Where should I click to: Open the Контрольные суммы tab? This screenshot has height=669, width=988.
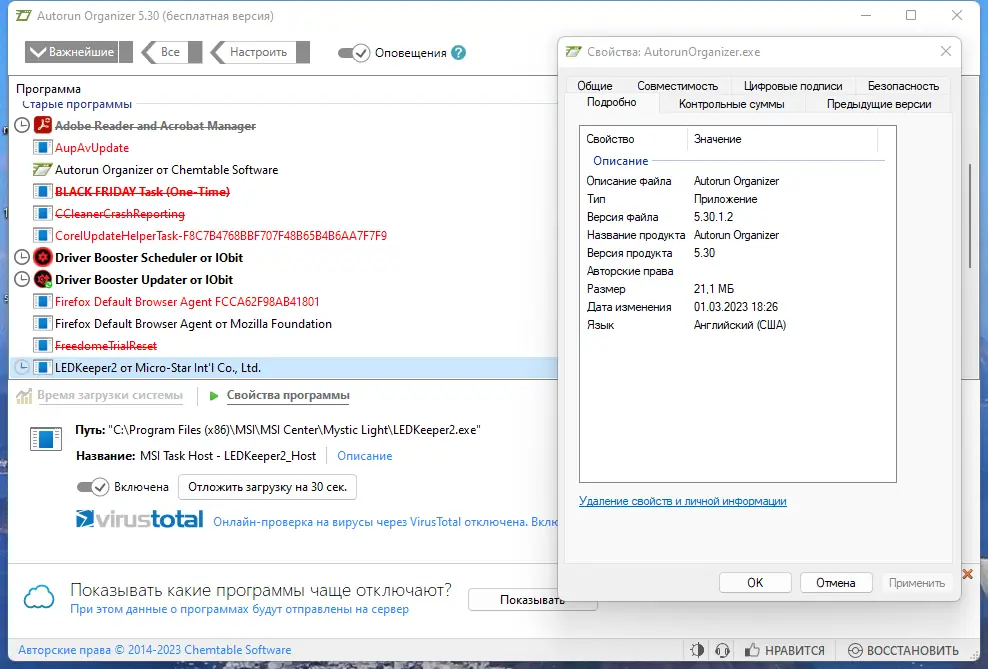[x=732, y=104]
